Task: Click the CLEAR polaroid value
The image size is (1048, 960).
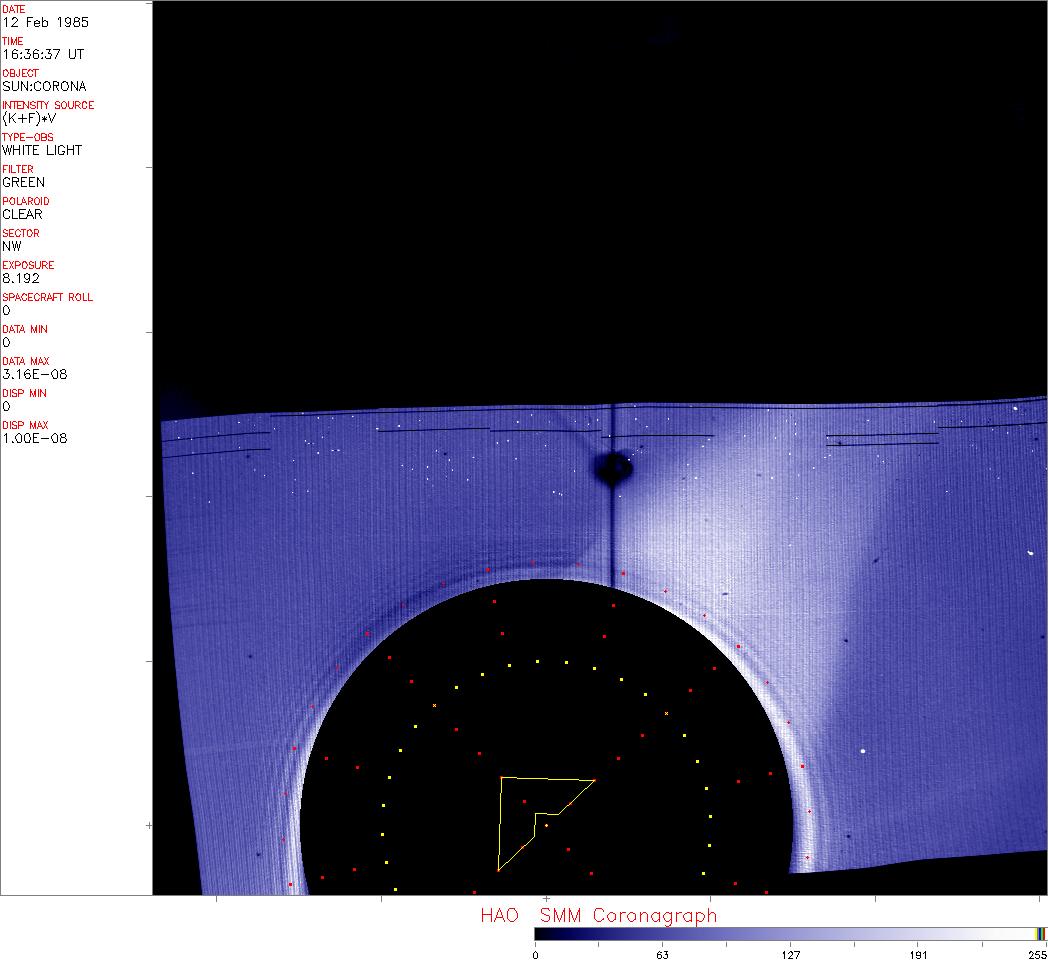Action: pyautogui.click(x=22, y=214)
